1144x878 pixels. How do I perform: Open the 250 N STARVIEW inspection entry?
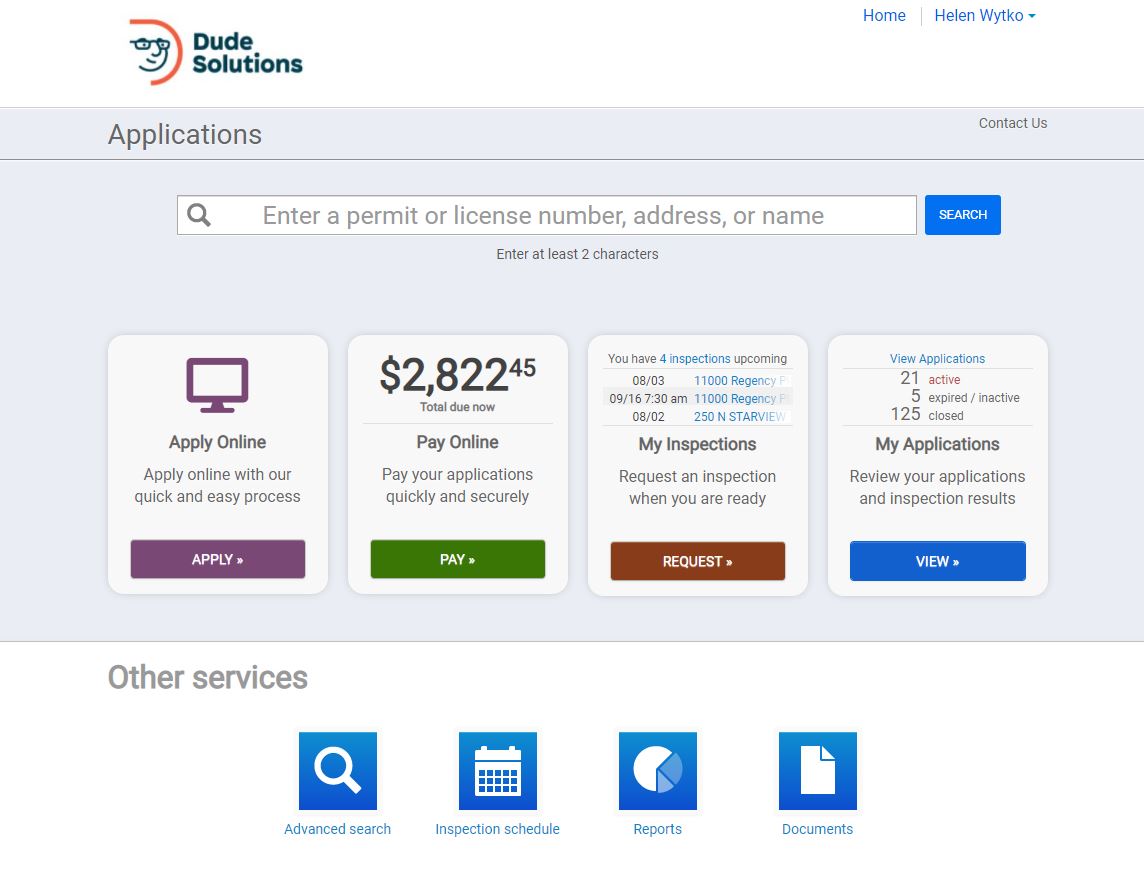740,416
